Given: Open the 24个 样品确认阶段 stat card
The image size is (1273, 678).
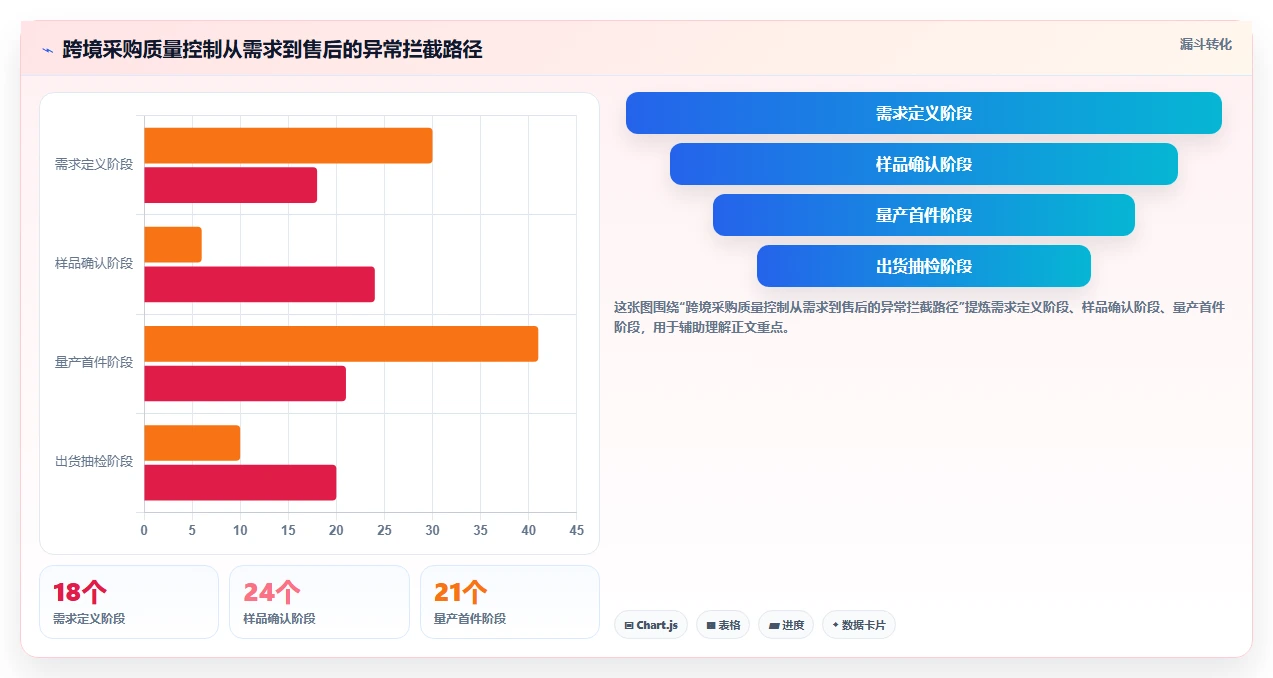Looking at the screenshot, I should coord(319,602).
